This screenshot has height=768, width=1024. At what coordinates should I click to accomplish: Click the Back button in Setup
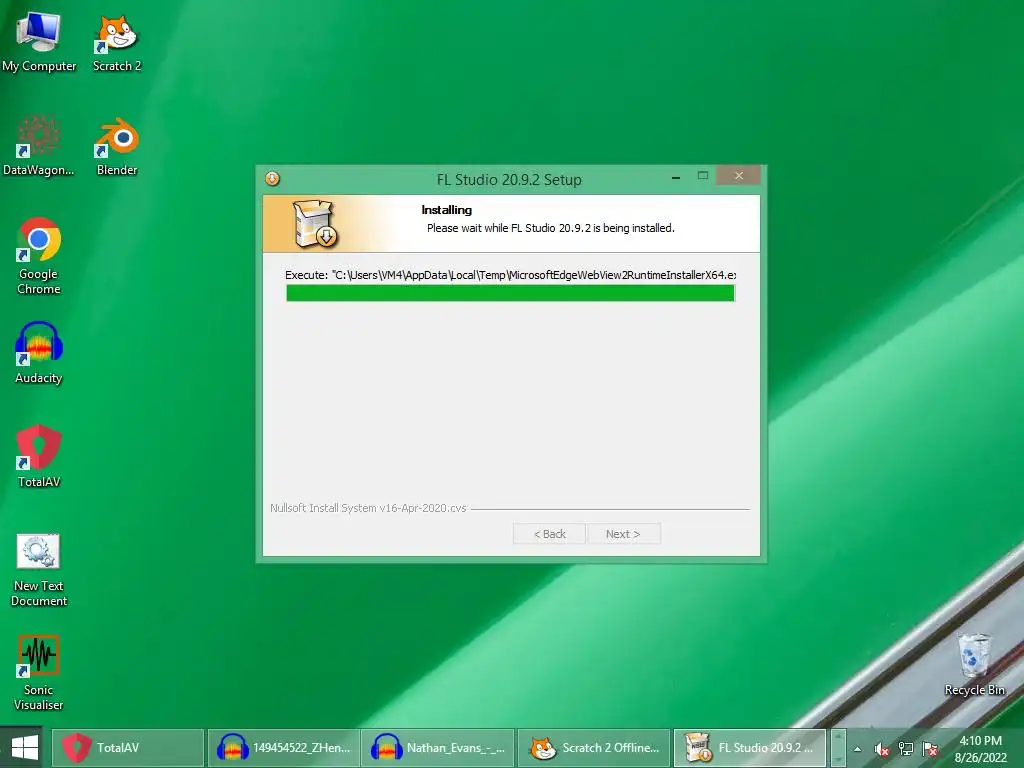tap(549, 534)
